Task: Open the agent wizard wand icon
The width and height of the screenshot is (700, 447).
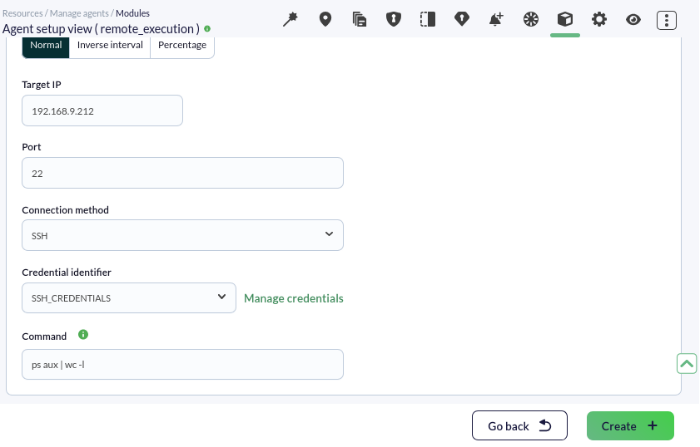Action: tap(290, 20)
